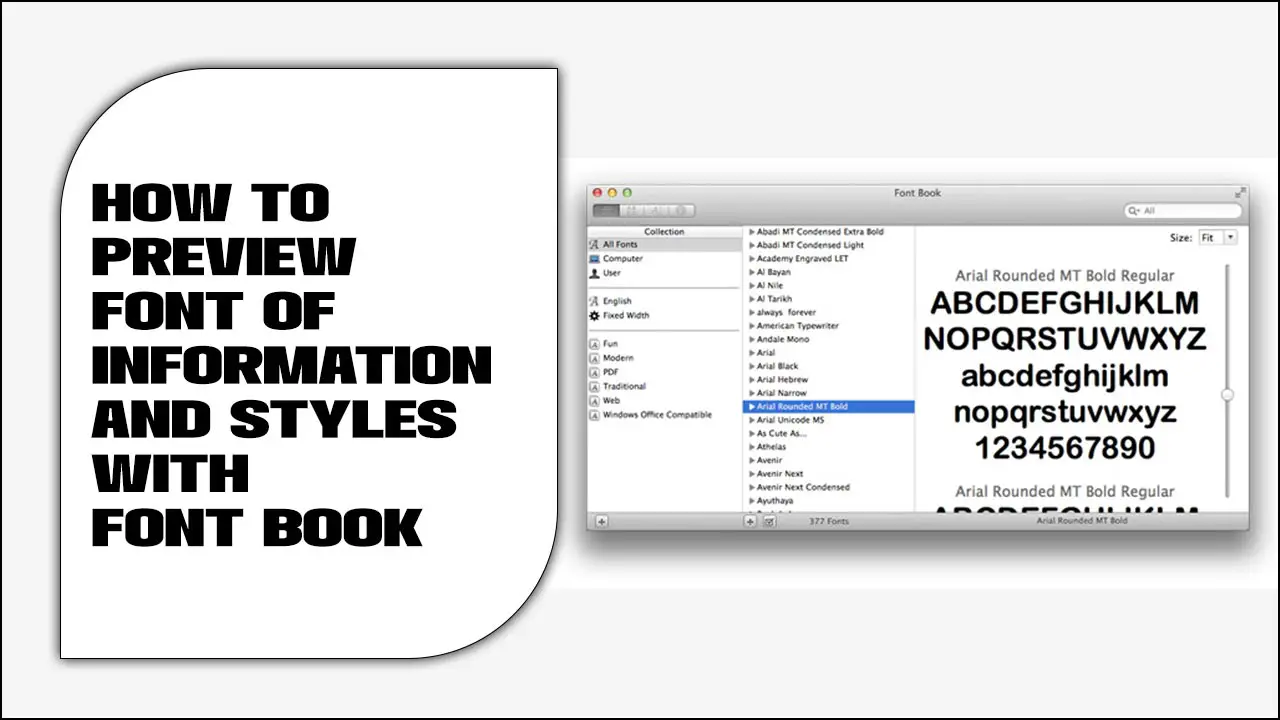Expand the Al Nile disclosure triangle
The image size is (1280, 720).
[x=752, y=286]
